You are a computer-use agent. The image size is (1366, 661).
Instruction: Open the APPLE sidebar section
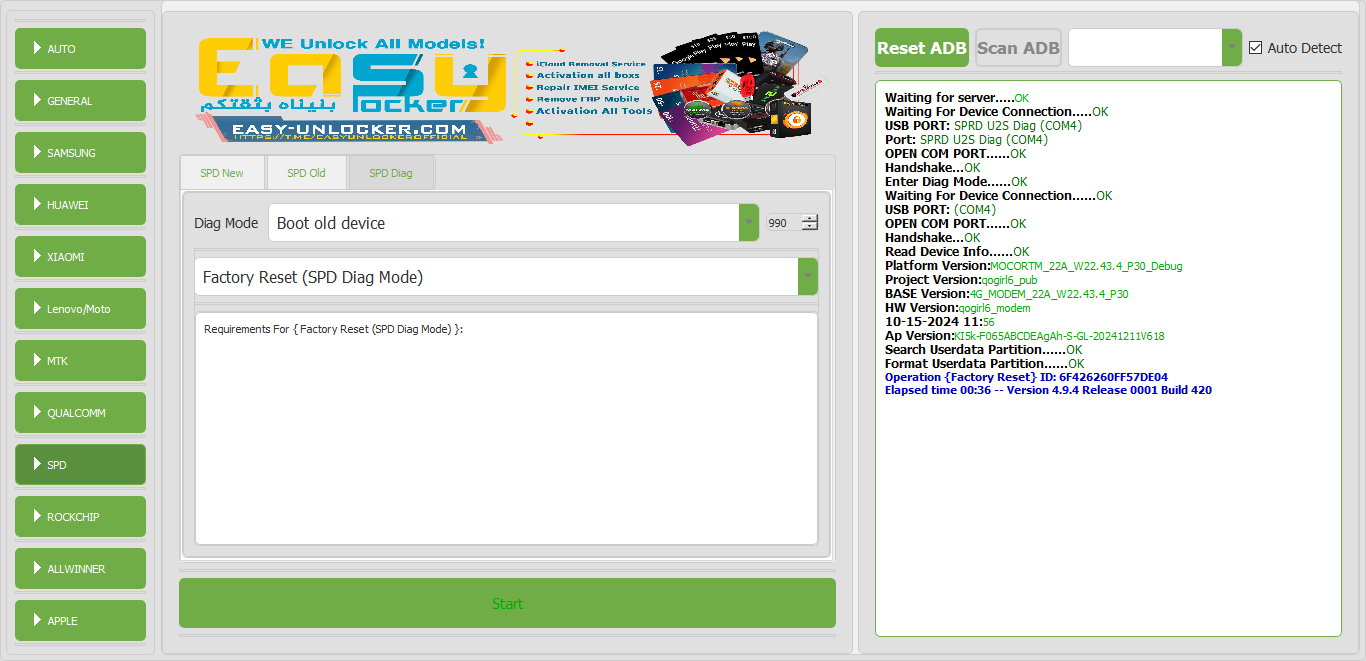point(80,621)
